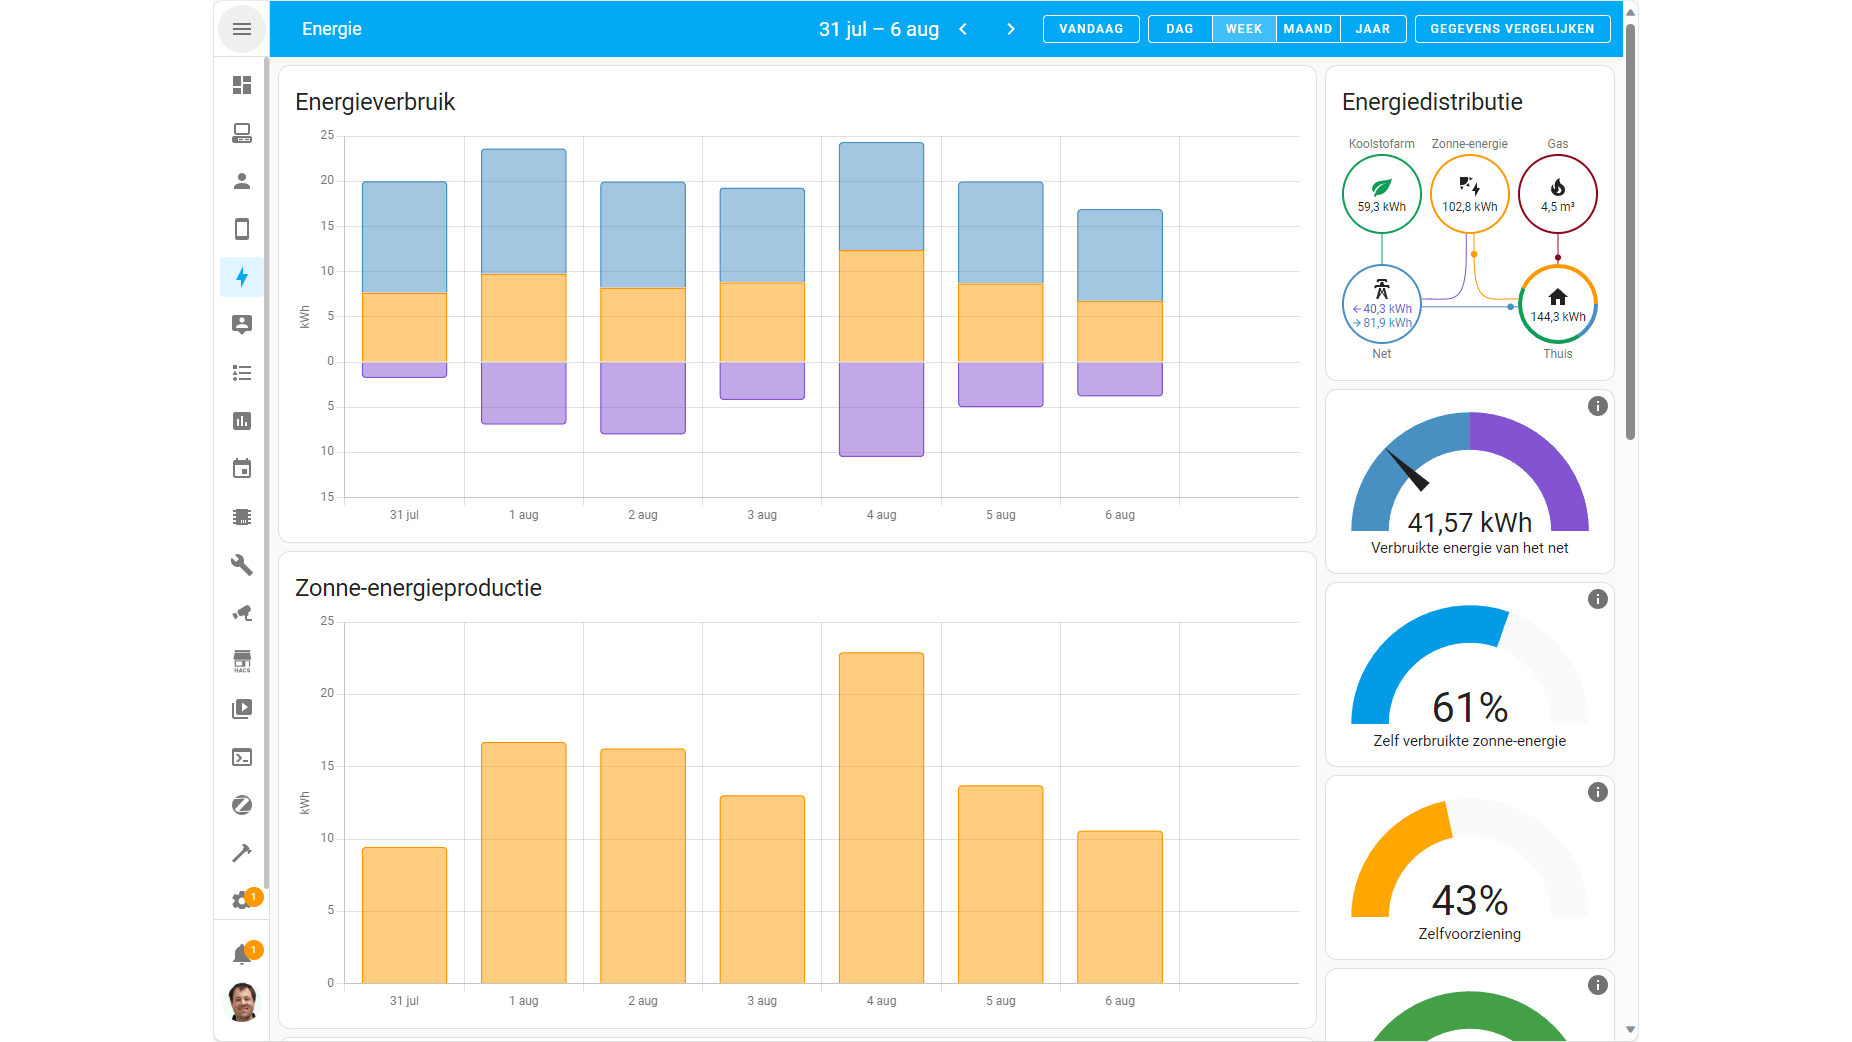The height and width of the screenshot is (1042, 1852).
Task: Click the Zonne-energie distribution circle
Action: (x=1469, y=194)
